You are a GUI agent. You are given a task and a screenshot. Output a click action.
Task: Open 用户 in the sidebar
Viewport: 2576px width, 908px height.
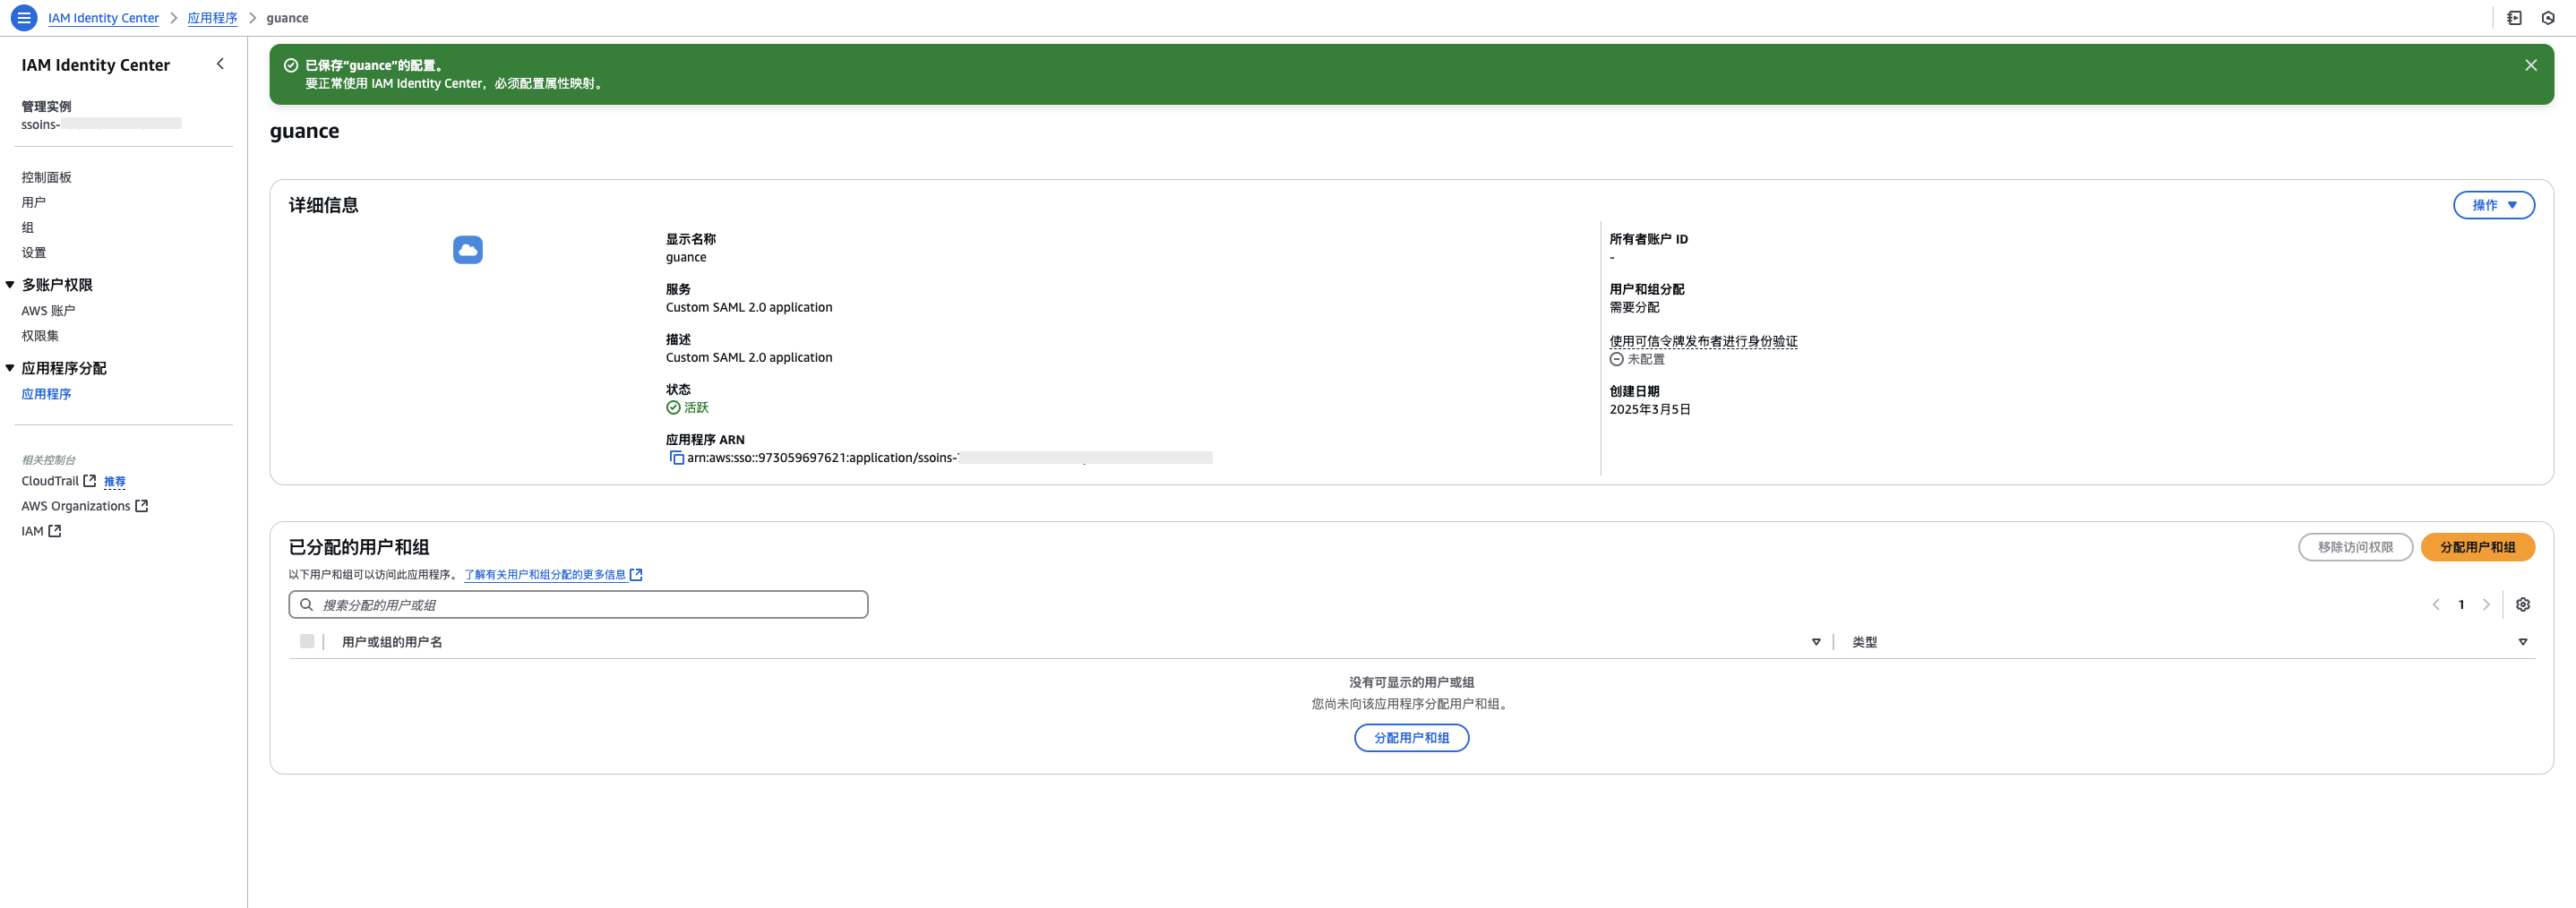tap(34, 202)
